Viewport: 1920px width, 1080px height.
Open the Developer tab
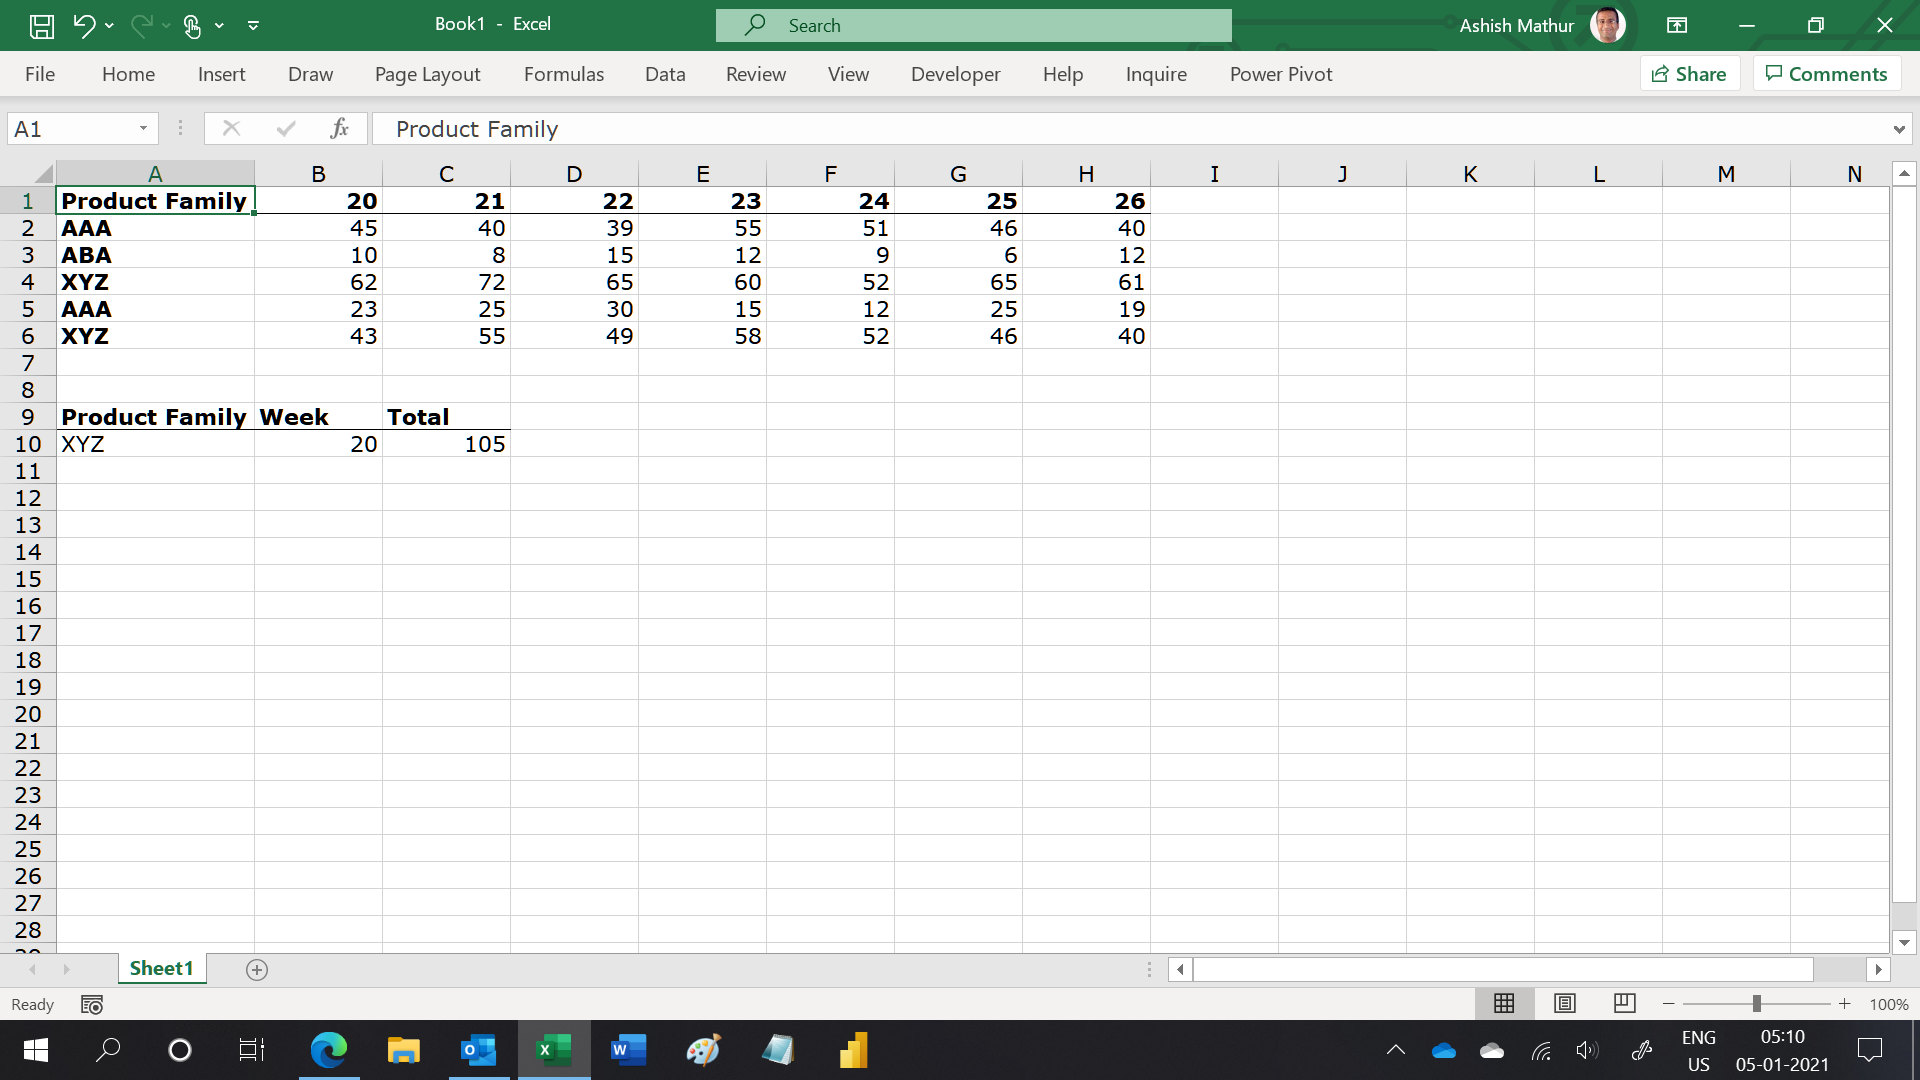[x=955, y=74]
